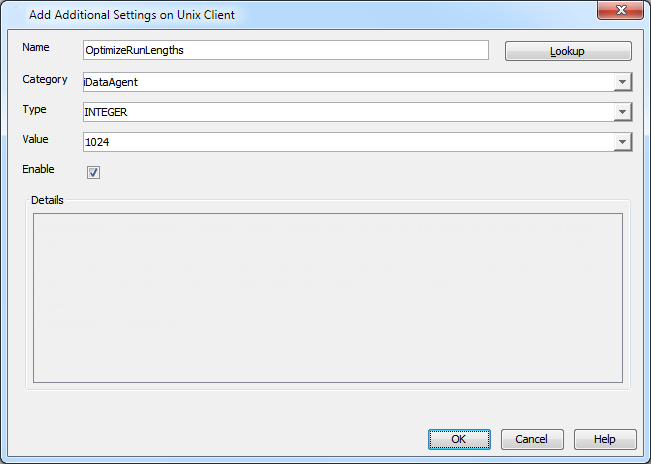The width and height of the screenshot is (651, 464).
Task: Click the Name label
Action: [x=36, y=49]
